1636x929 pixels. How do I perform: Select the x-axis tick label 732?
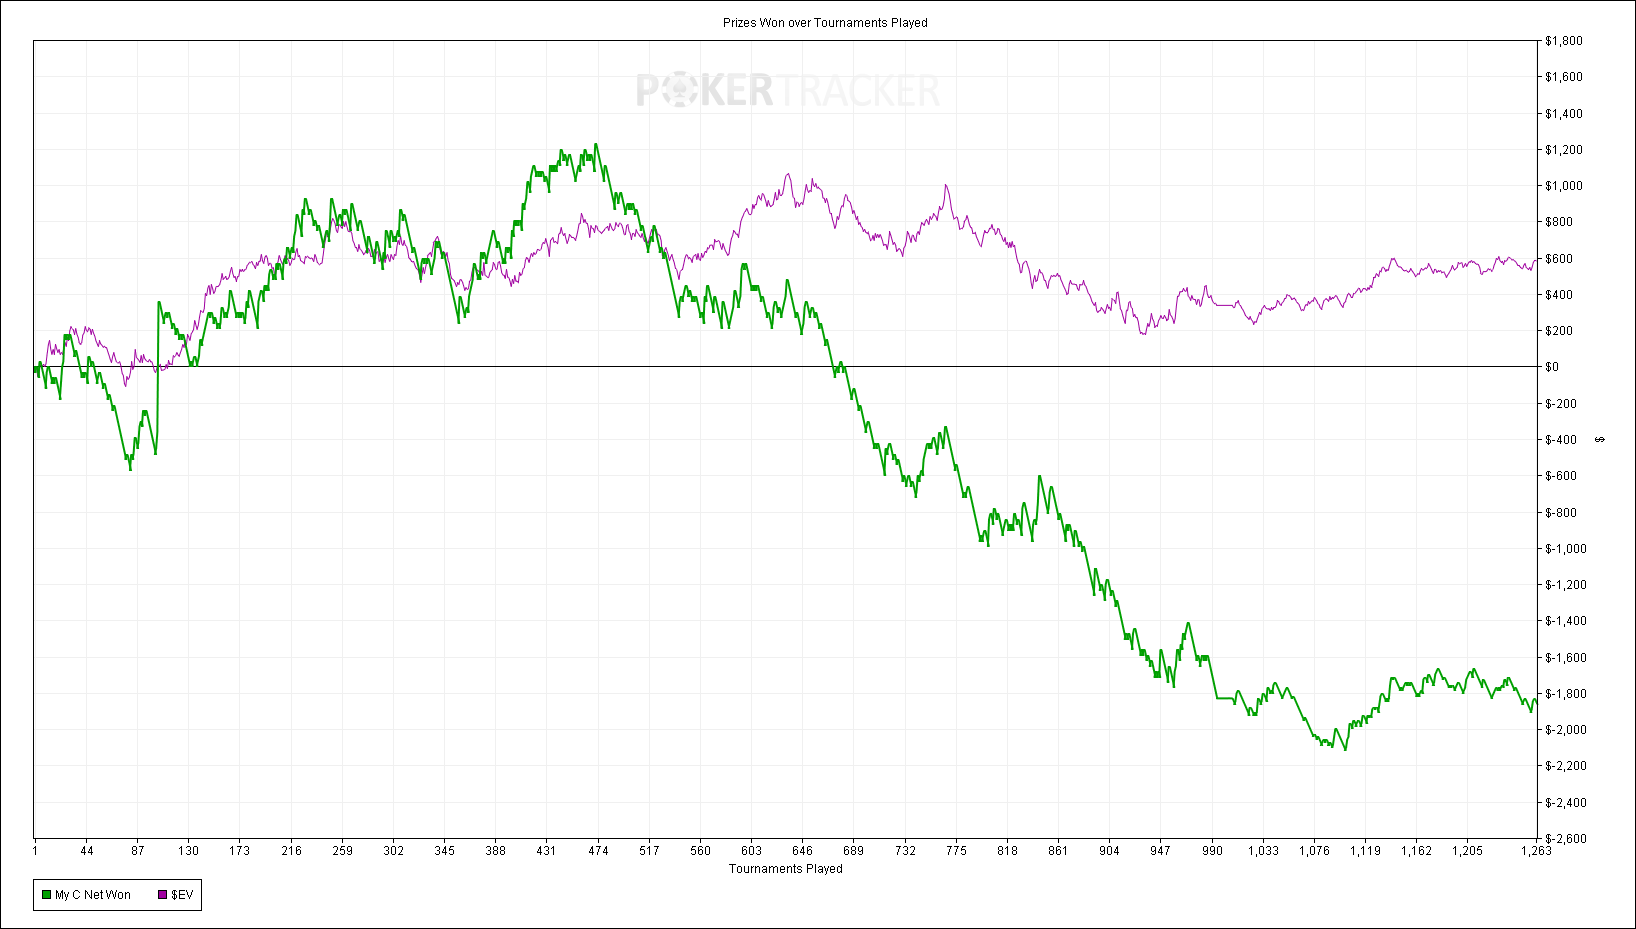pyautogui.click(x=906, y=851)
